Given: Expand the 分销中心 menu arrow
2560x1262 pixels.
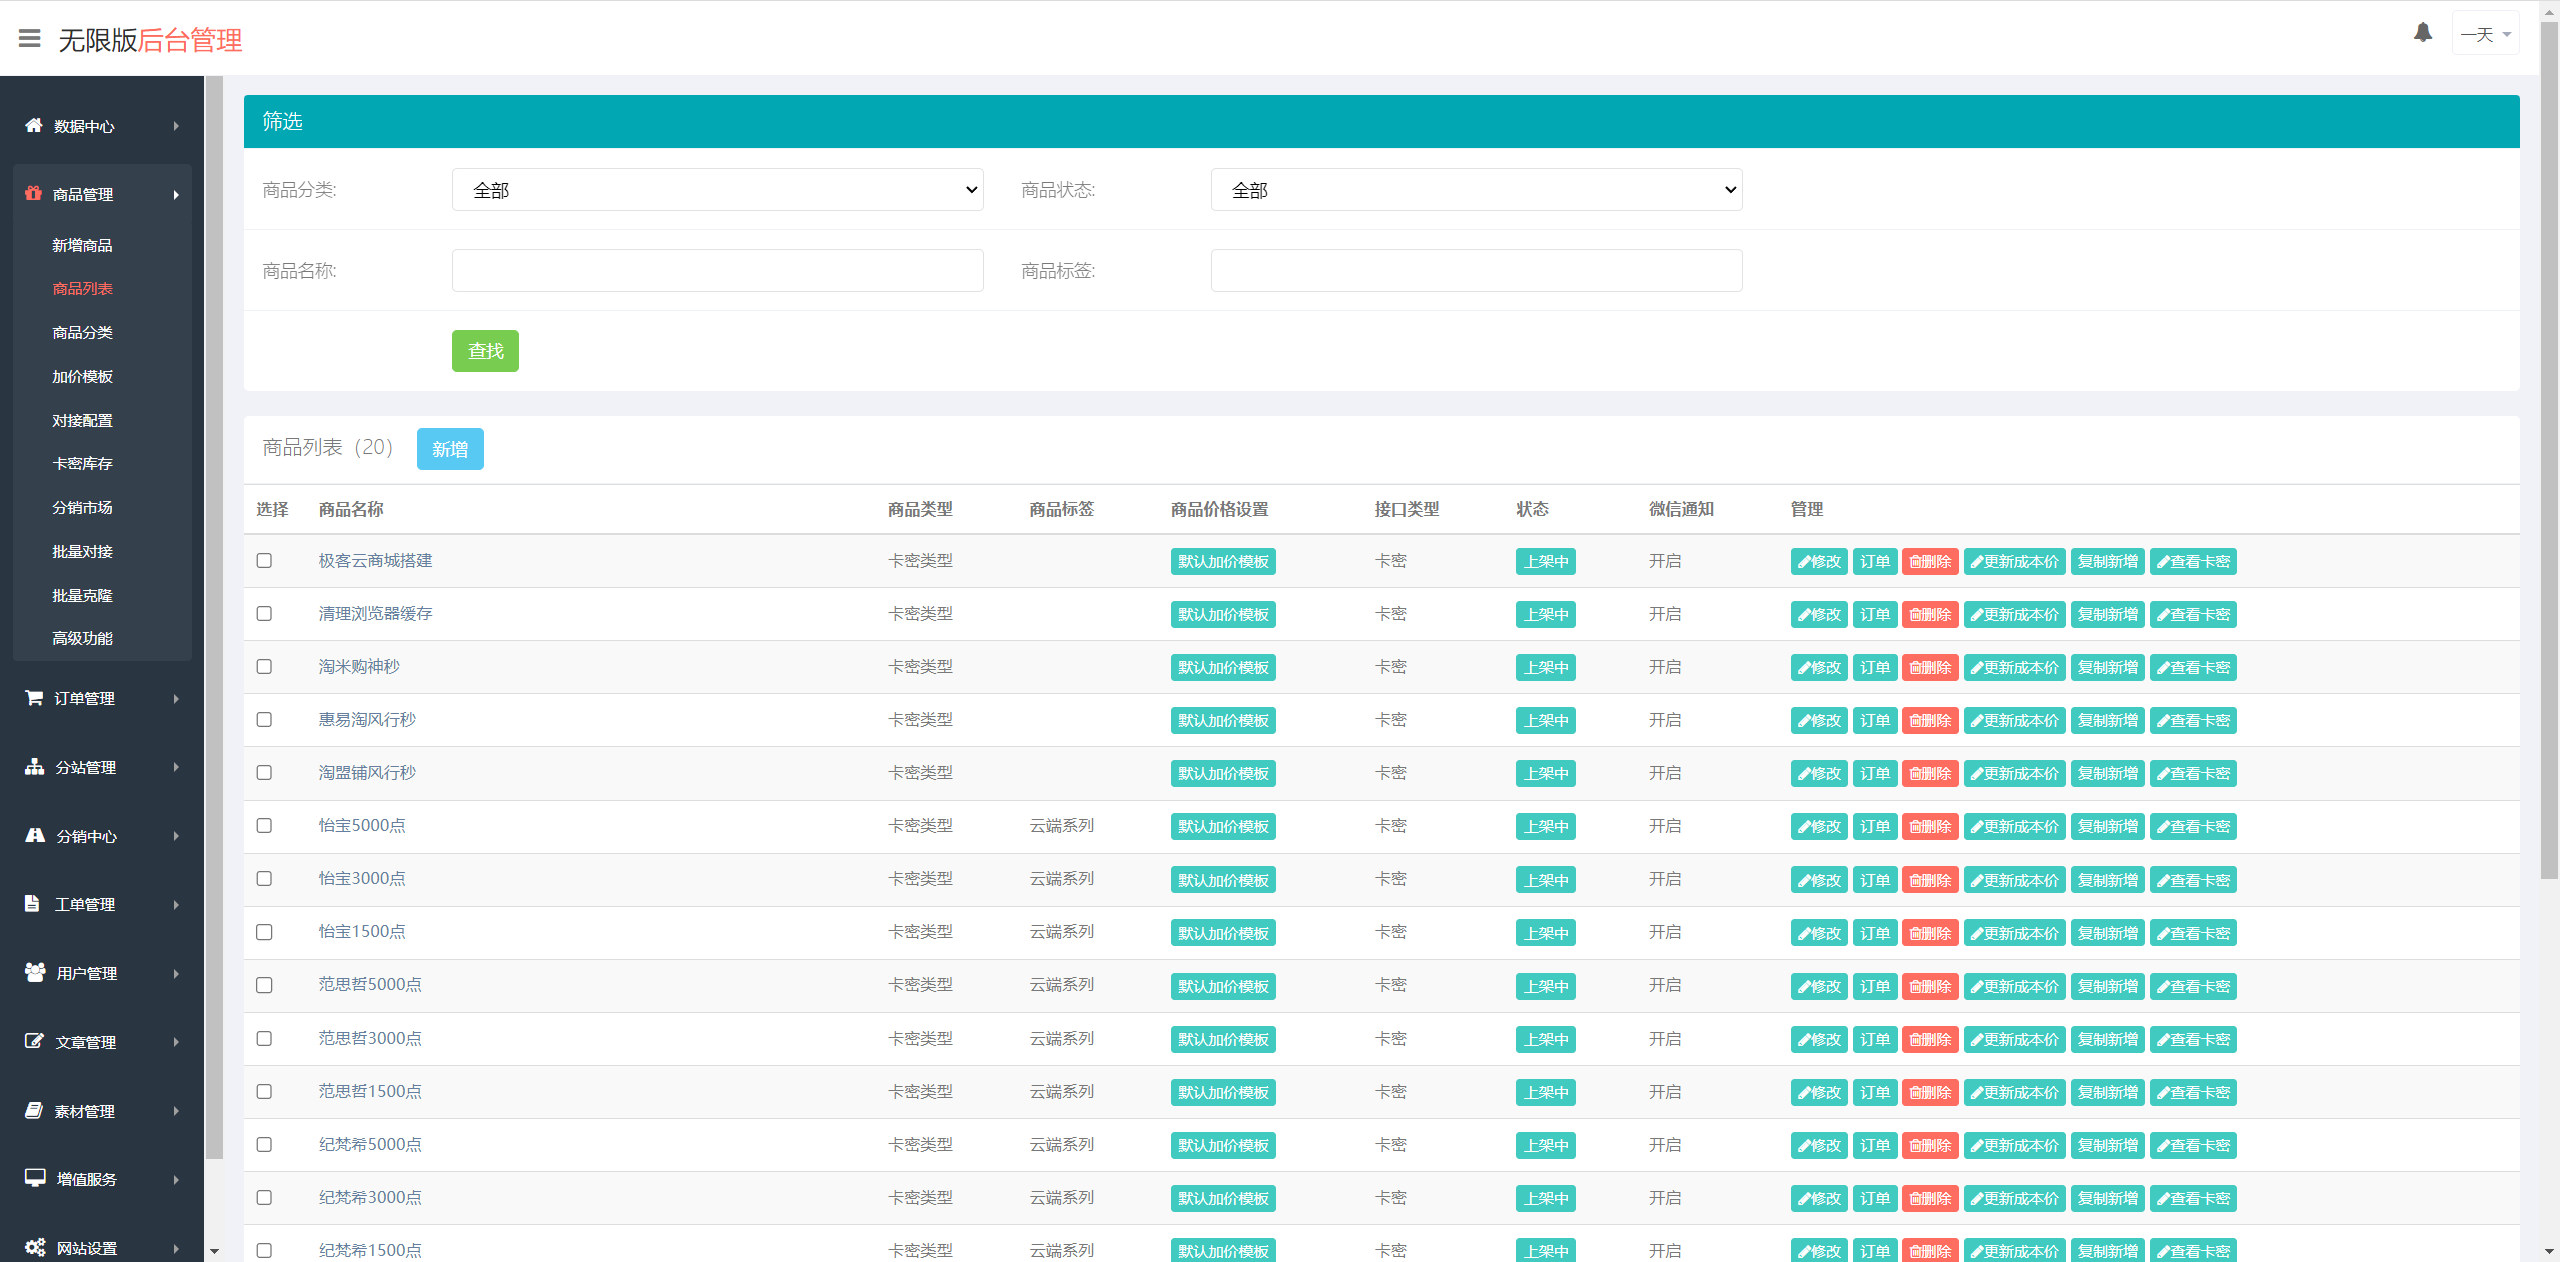Looking at the screenshot, I should pyautogui.click(x=176, y=836).
